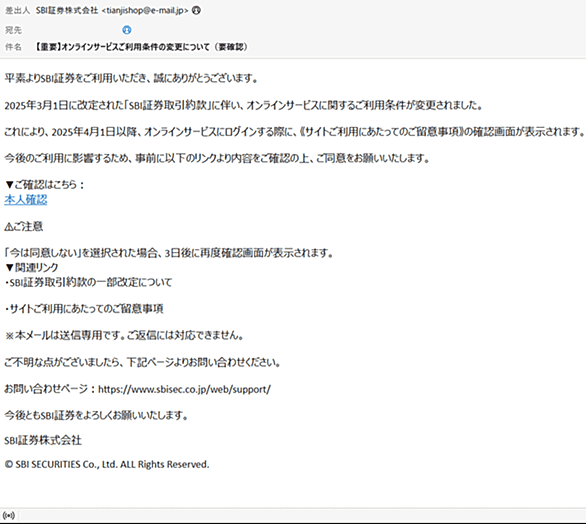Click the ▼関連リンク heading
586x524 pixels.
pos(32,268)
